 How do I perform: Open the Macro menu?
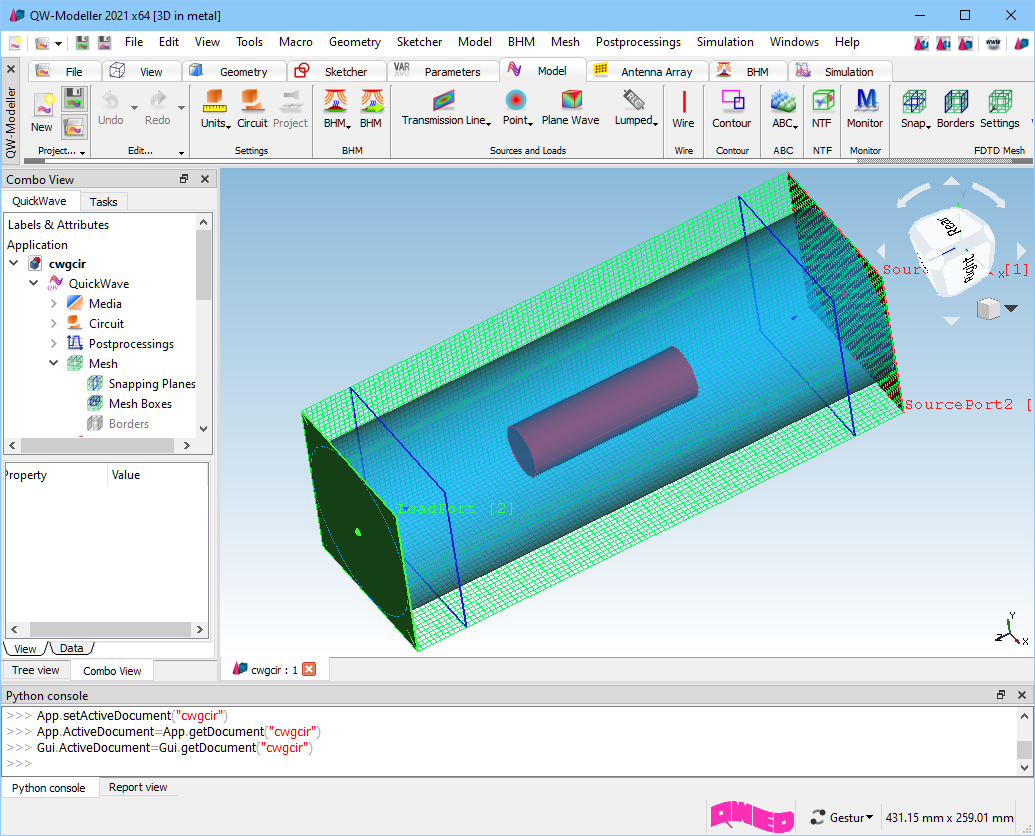[295, 42]
